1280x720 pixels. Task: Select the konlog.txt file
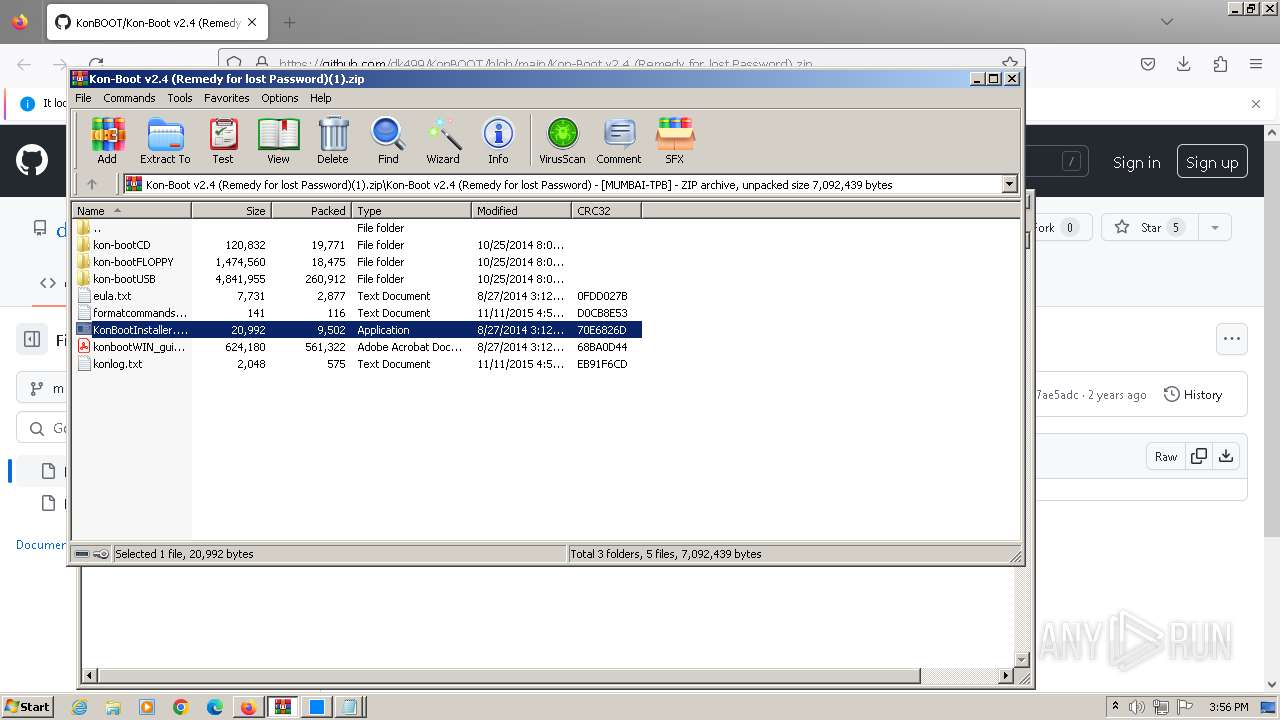(357, 364)
